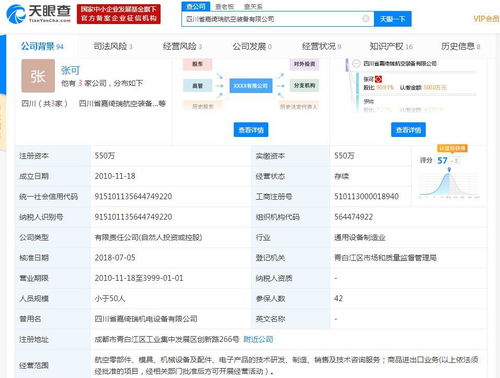Viewport: 500px width, 378px height.
Task: Click the 分支机构 node in relation diagram
Action: 304,86
